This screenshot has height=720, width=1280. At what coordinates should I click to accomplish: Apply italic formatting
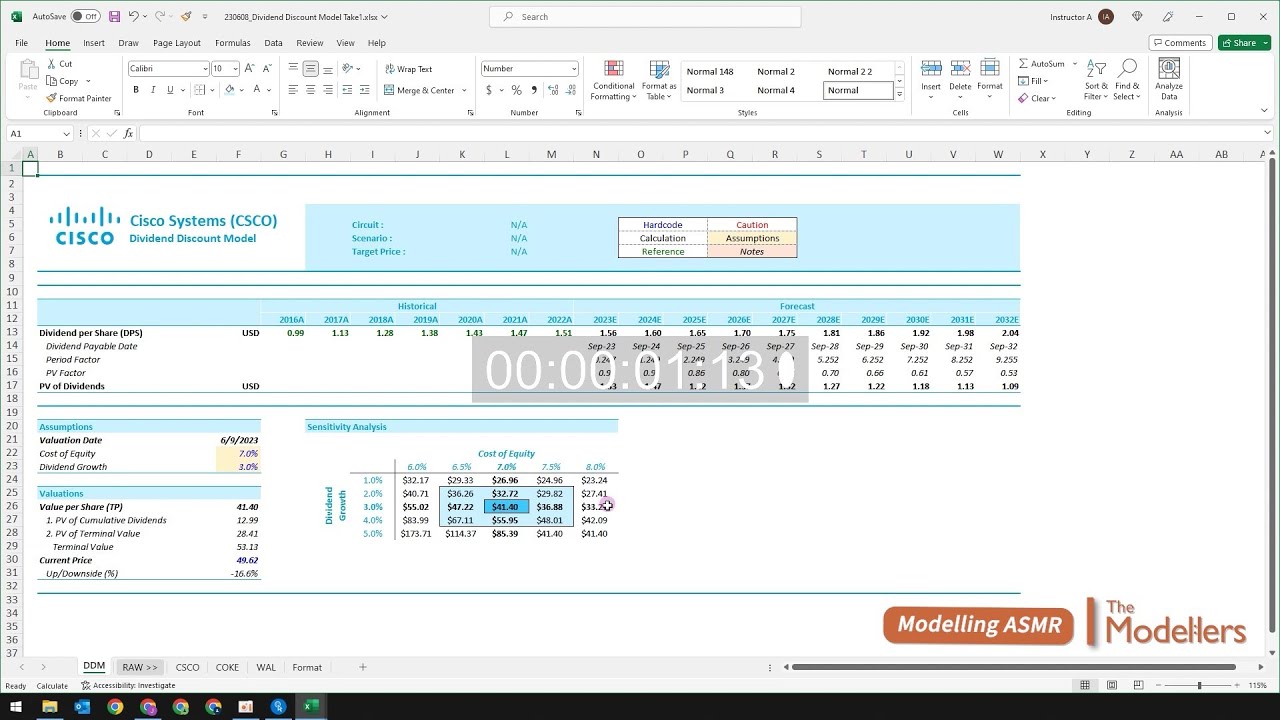pos(152,90)
